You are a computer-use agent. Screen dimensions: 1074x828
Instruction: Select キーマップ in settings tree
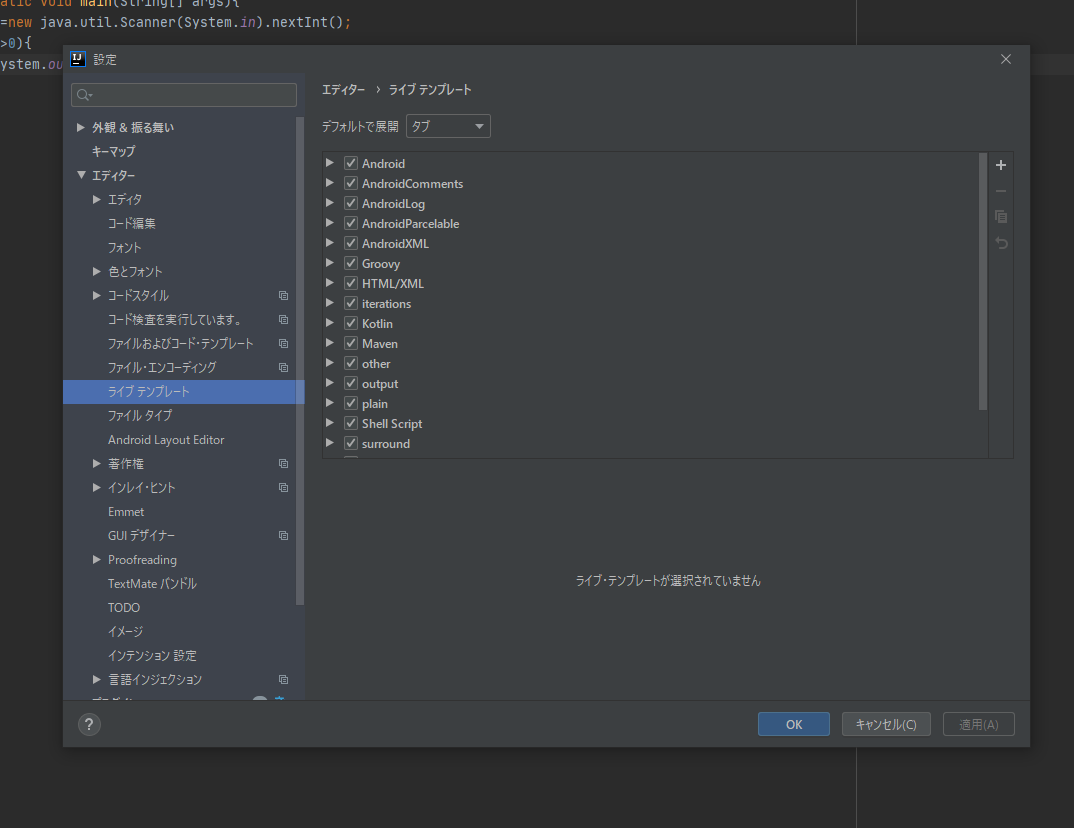point(114,151)
